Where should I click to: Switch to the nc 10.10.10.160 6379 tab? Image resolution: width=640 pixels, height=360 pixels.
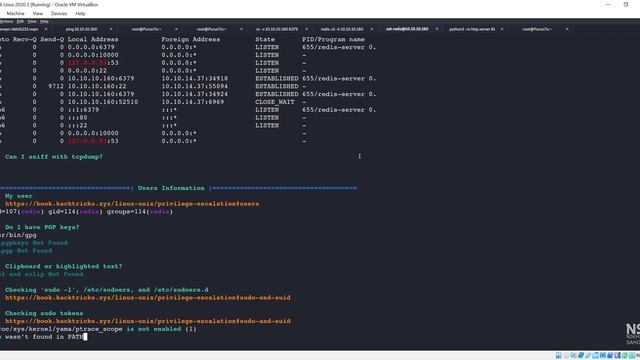coord(277,29)
